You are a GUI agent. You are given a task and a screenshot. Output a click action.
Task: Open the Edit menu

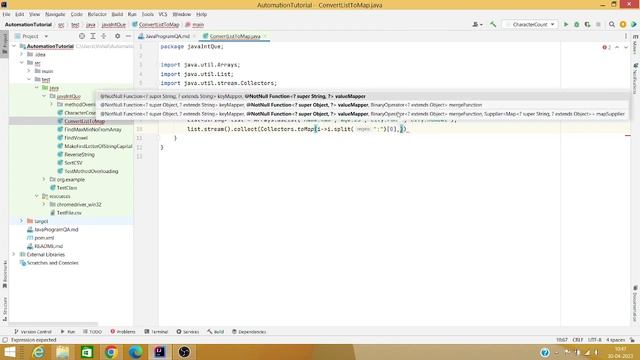tap(20, 14)
